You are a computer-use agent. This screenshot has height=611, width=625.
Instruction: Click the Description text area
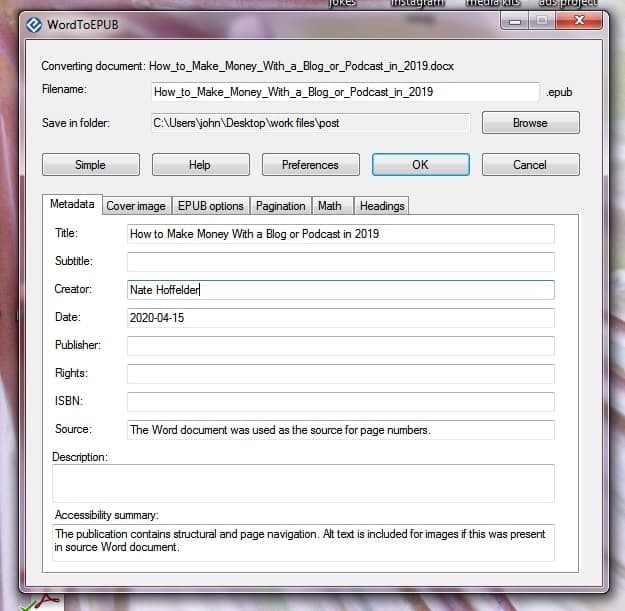(x=303, y=483)
